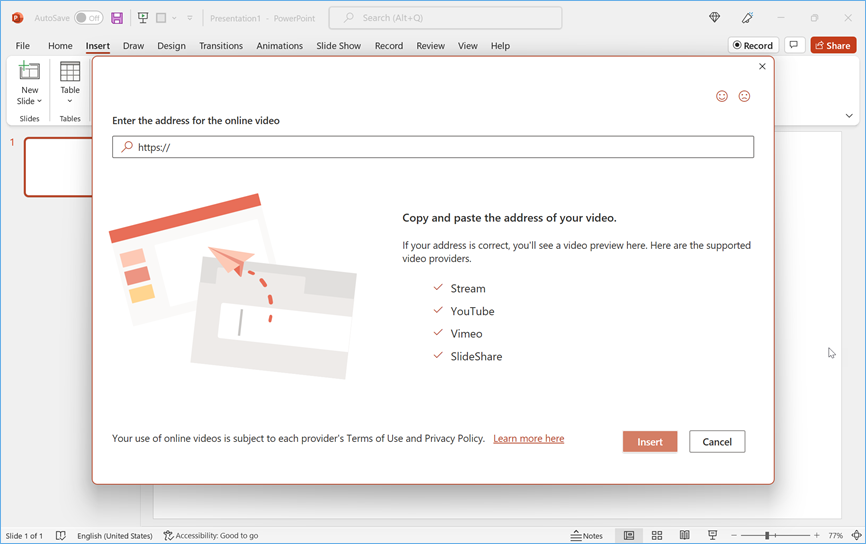Open the 'Learn more here' link
This screenshot has height=544, width=866.
528,439
